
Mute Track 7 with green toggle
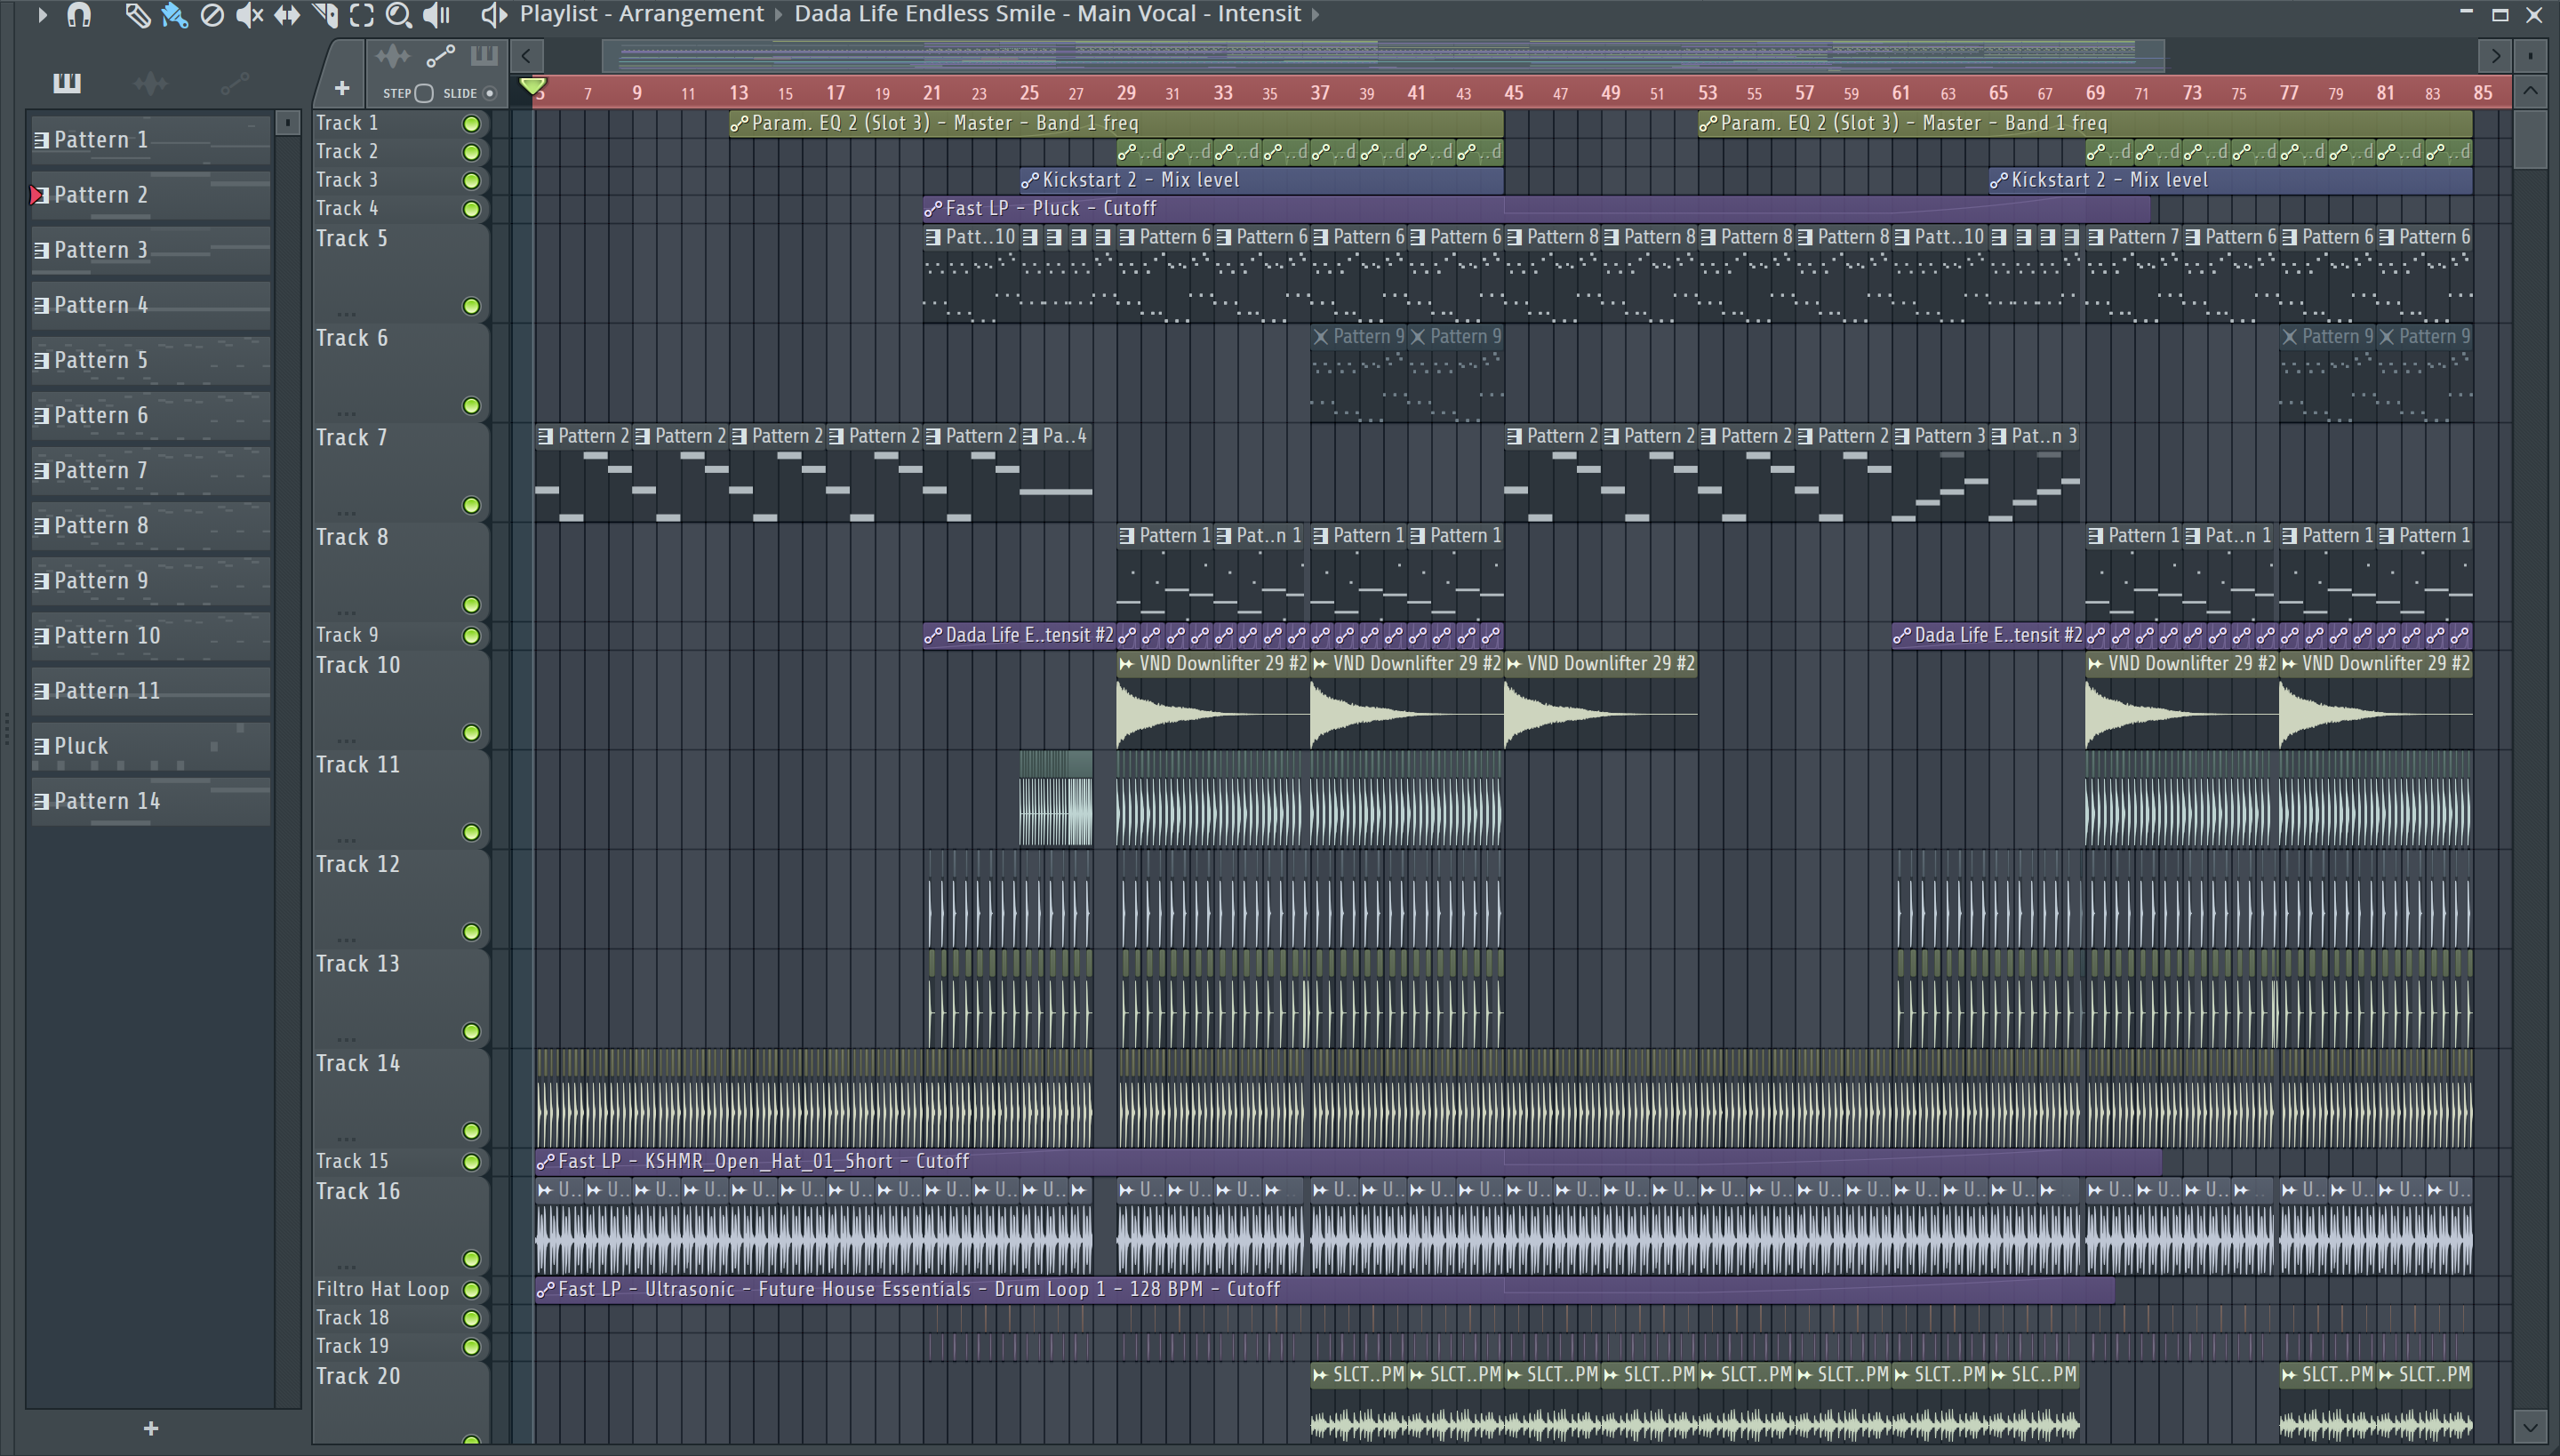click(471, 505)
